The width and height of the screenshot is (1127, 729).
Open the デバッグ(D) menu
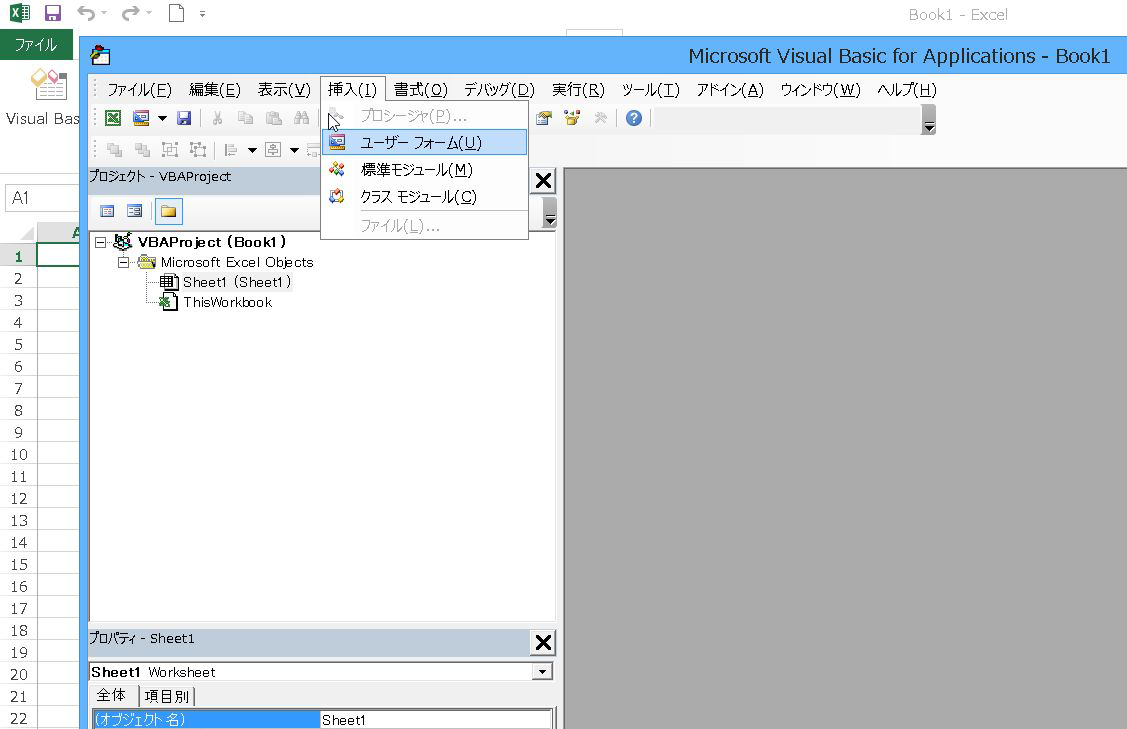pyautogui.click(x=499, y=90)
